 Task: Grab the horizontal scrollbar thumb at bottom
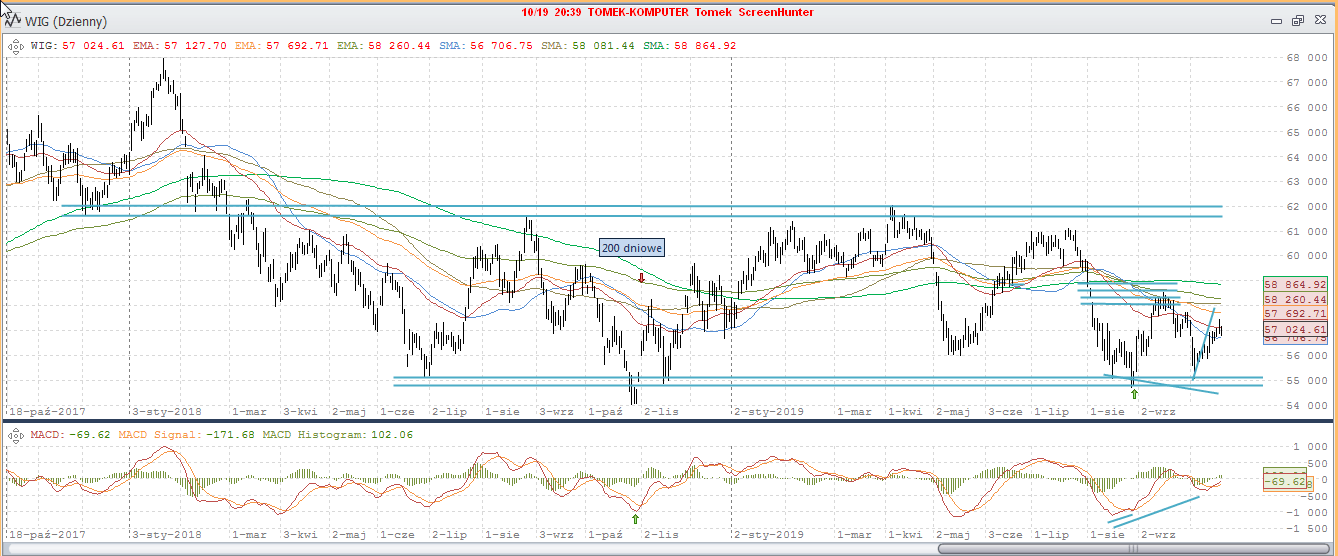[1128, 548]
